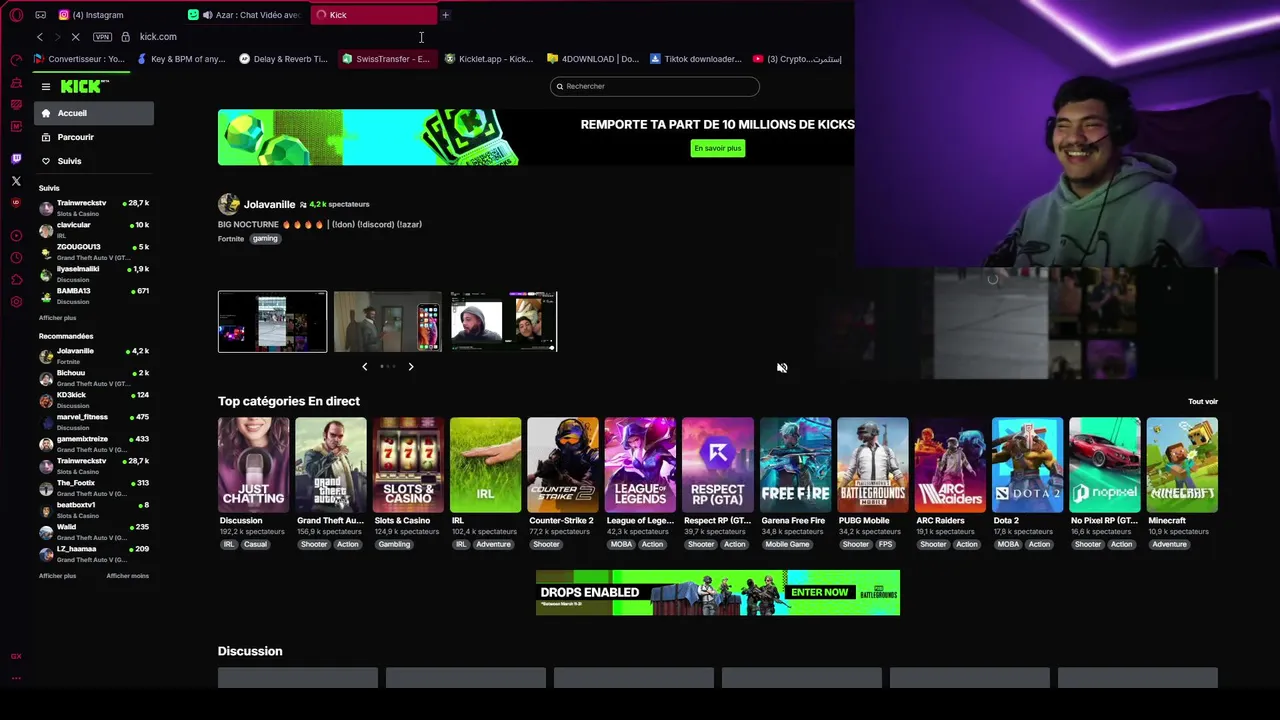This screenshot has height=720, width=1280.
Task: Stop page loading with the X button
Action: click(75, 37)
